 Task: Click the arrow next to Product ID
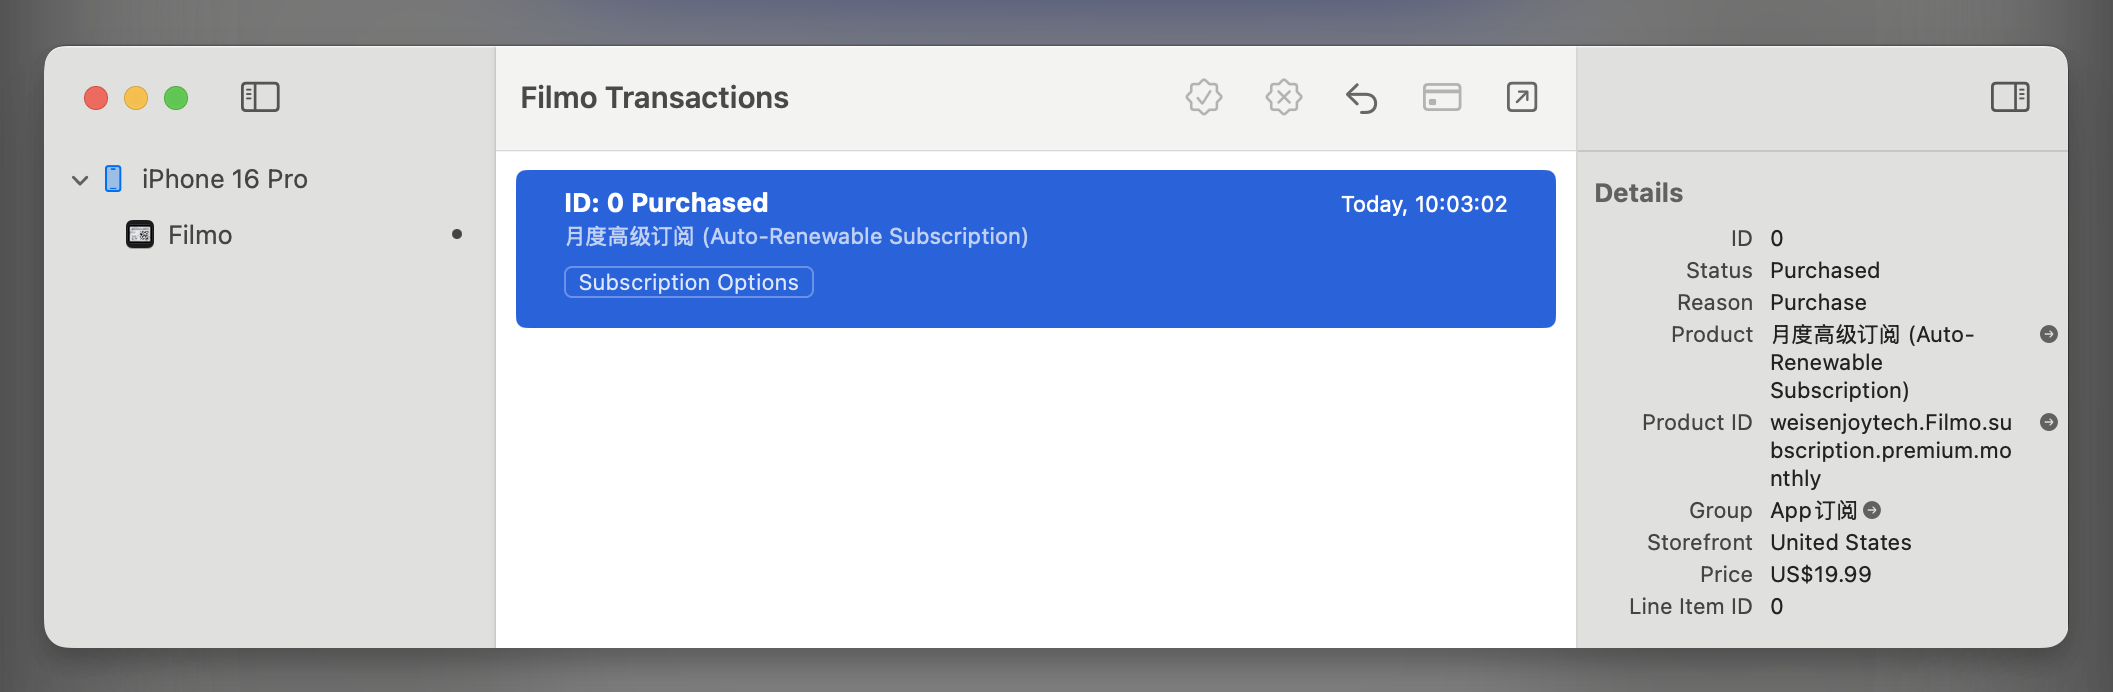coord(2048,422)
